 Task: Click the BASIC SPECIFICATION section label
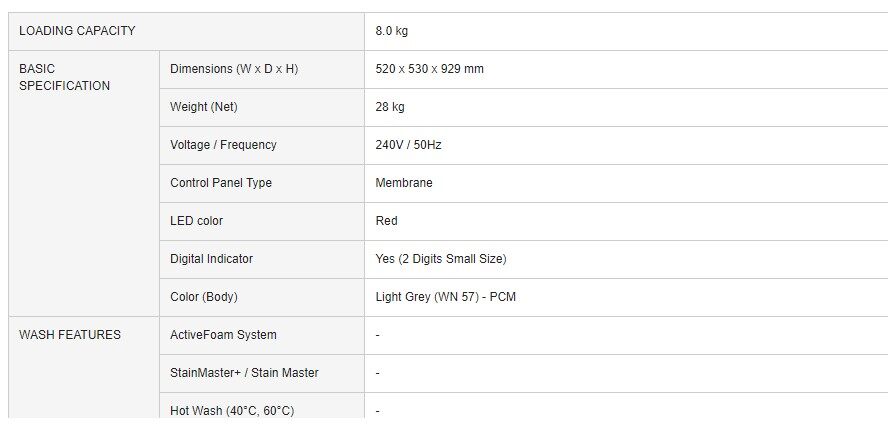pos(64,77)
